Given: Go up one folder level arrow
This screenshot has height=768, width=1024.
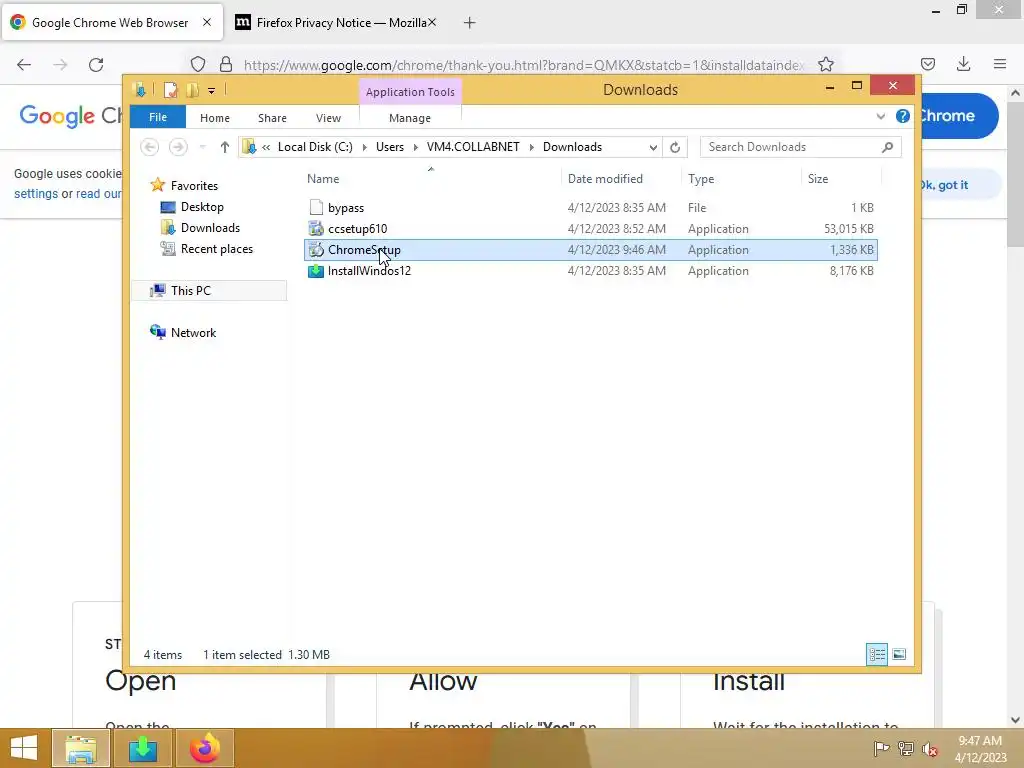Looking at the screenshot, I should pyautogui.click(x=225, y=147).
